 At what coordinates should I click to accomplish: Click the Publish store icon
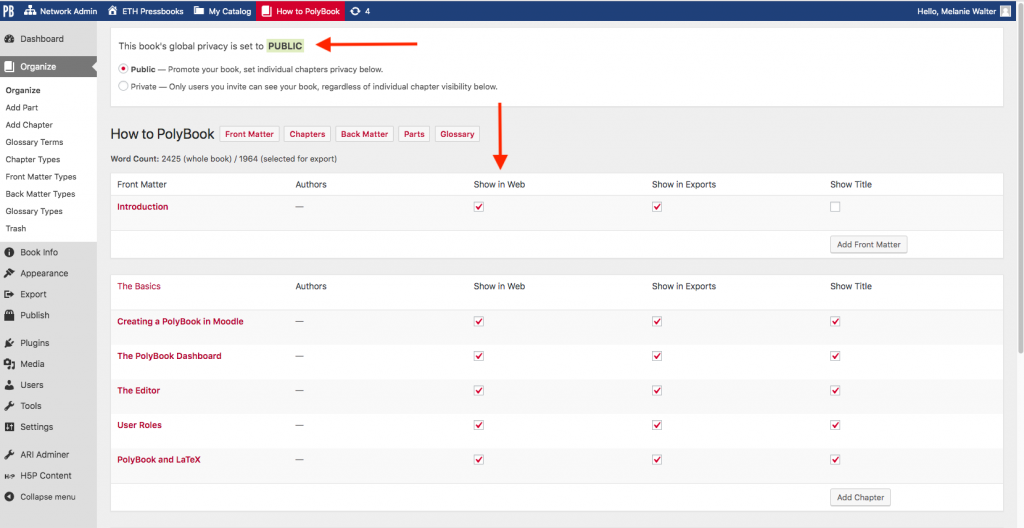coord(9,315)
